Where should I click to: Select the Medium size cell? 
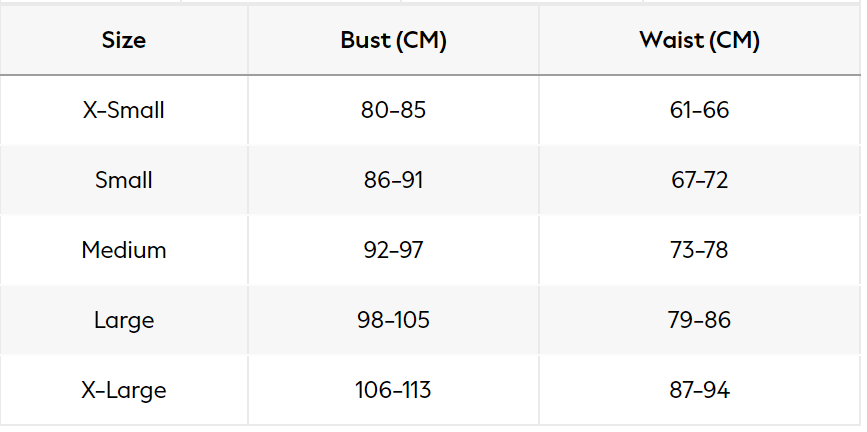click(124, 250)
